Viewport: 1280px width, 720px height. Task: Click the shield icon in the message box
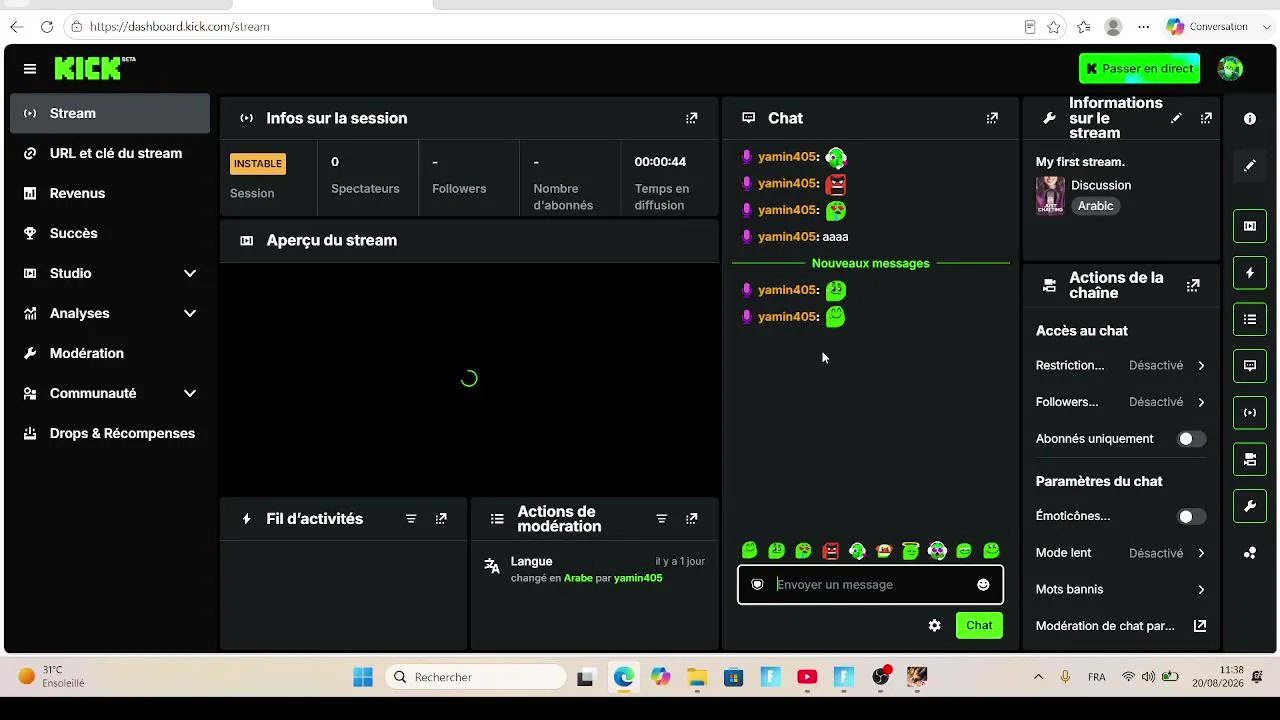(x=757, y=585)
